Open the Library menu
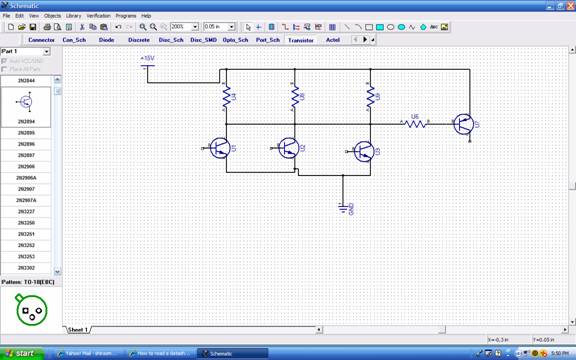This screenshot has height=360, width=576. (x=73, y=16)
